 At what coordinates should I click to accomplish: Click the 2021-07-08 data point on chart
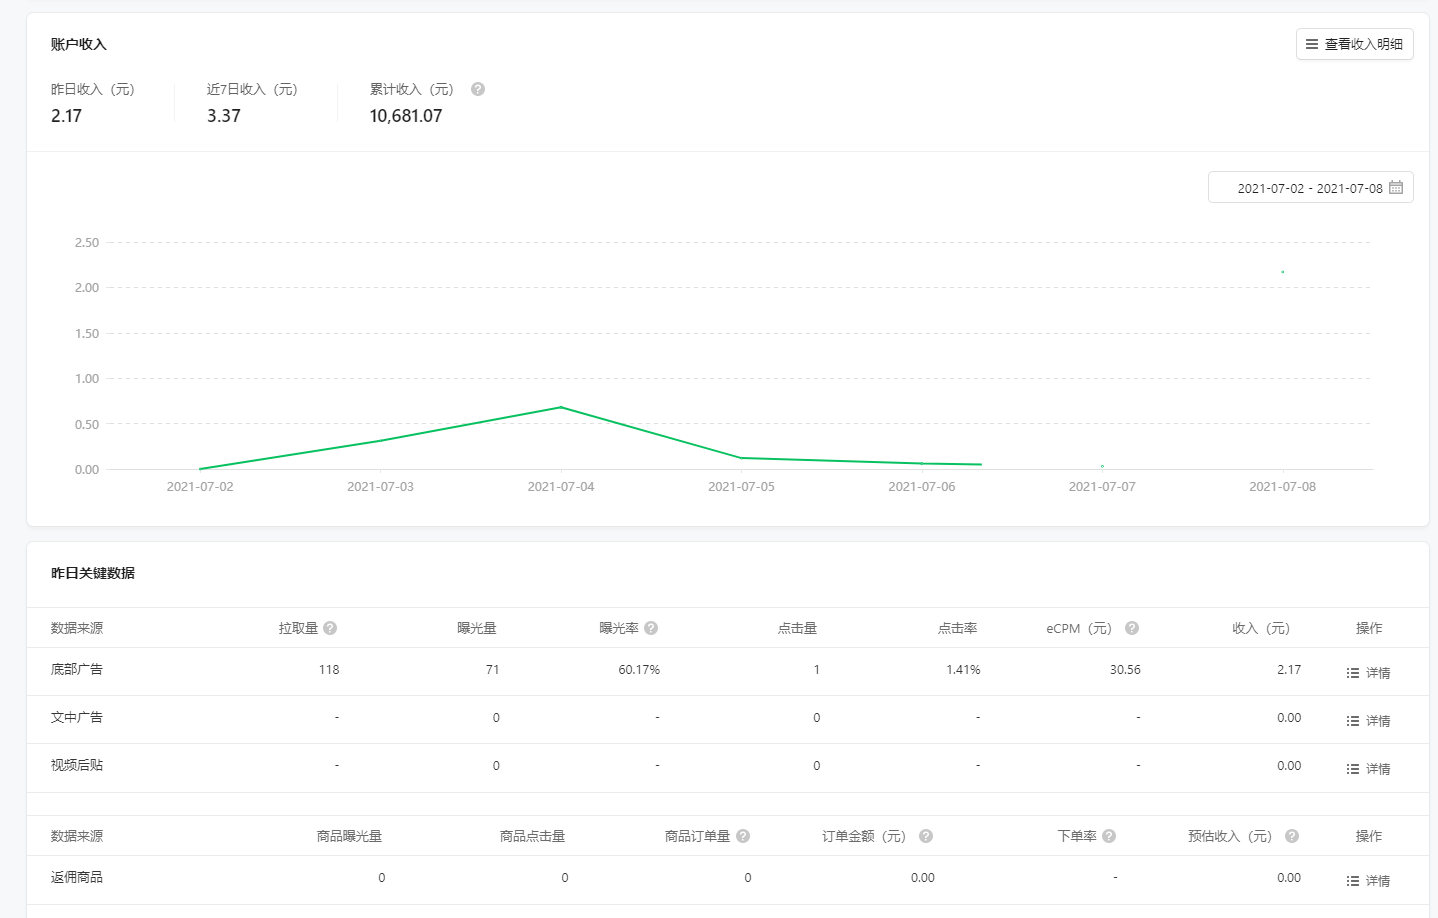point(1283,272)
